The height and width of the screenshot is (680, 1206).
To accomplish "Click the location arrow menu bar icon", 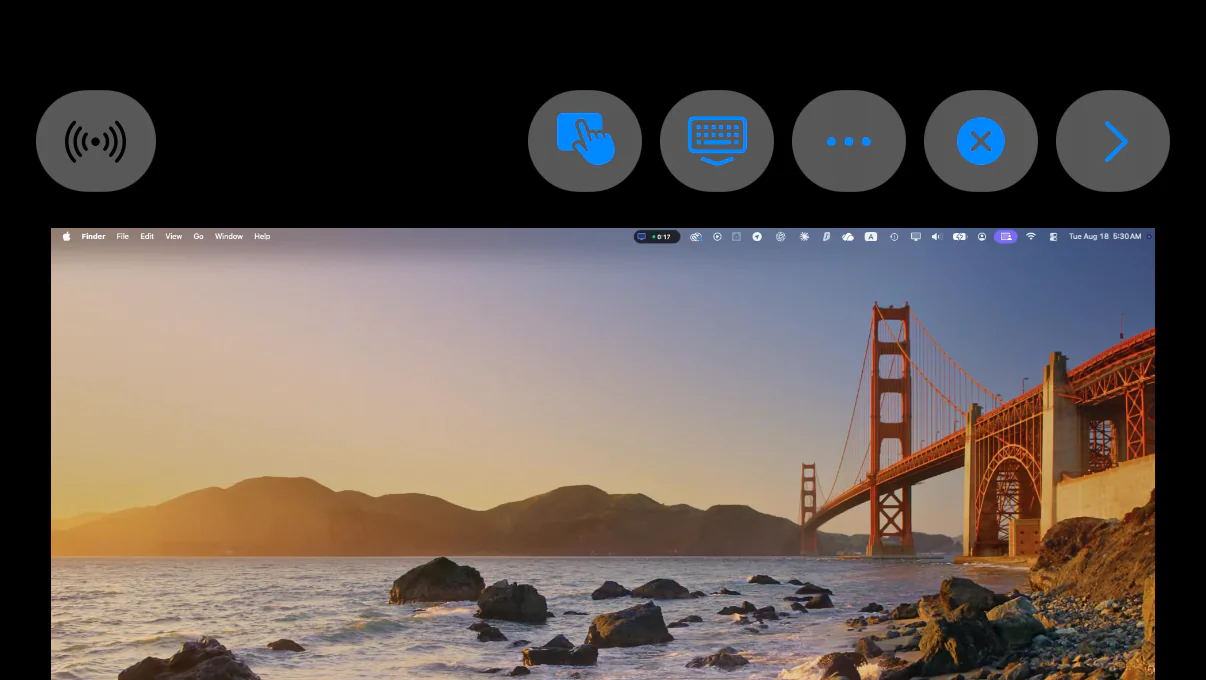I will [x=757, y=237].
